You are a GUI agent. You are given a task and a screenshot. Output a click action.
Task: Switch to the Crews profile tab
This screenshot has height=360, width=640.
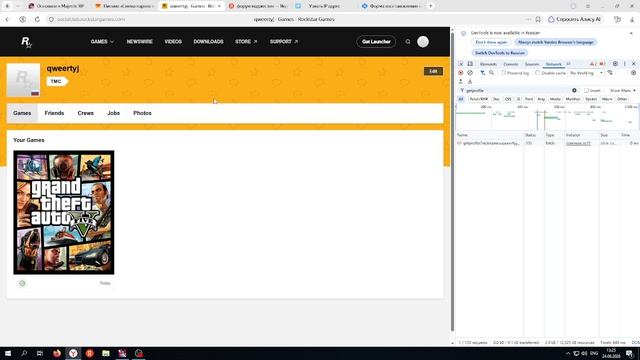[x=86, y=113]
